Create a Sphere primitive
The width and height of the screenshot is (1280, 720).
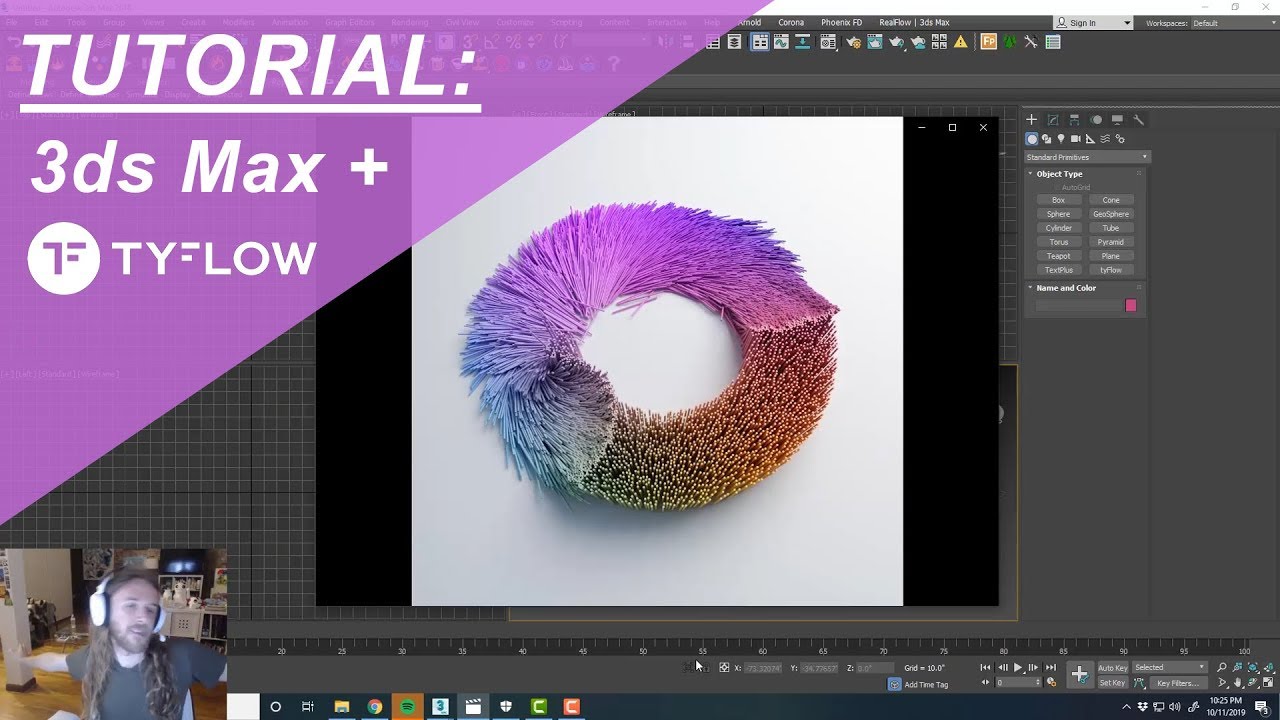(1058, 214)
